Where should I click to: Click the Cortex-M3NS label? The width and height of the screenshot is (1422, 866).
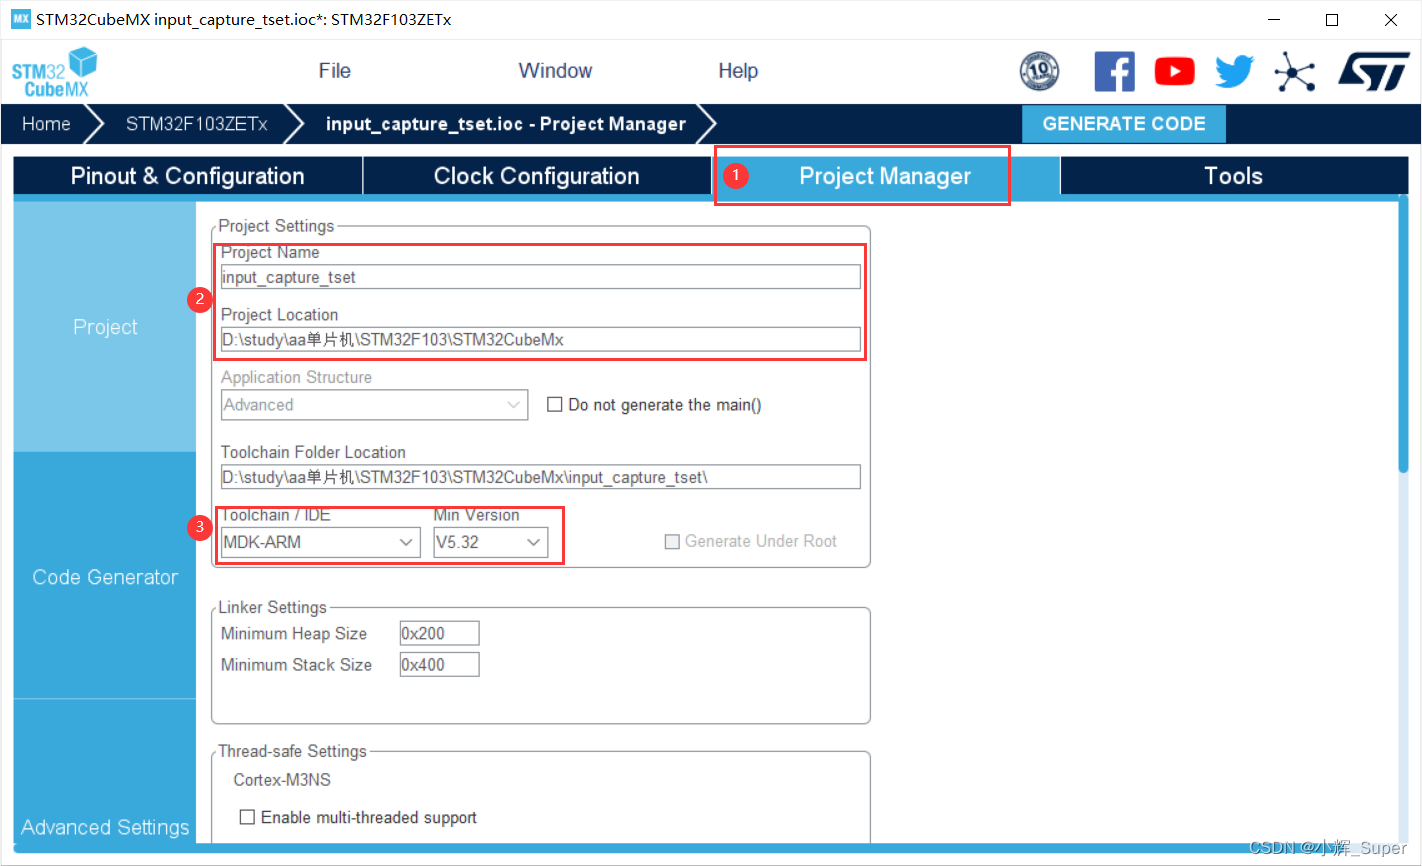[282, 780]
